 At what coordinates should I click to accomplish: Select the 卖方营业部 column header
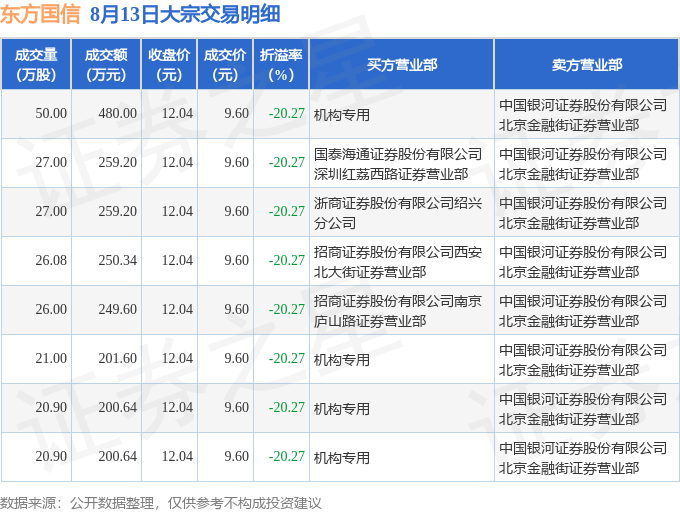coord(587,64)
